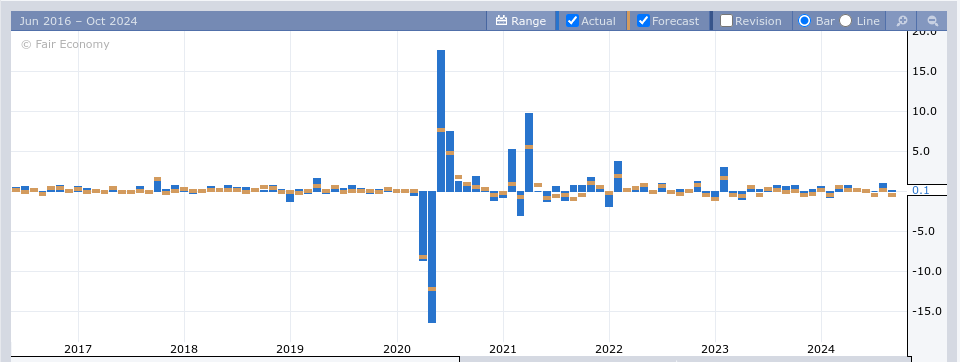960x362 pixels.
Task: Uncheck the Actual series checkbox
Action: coord(572,20)
